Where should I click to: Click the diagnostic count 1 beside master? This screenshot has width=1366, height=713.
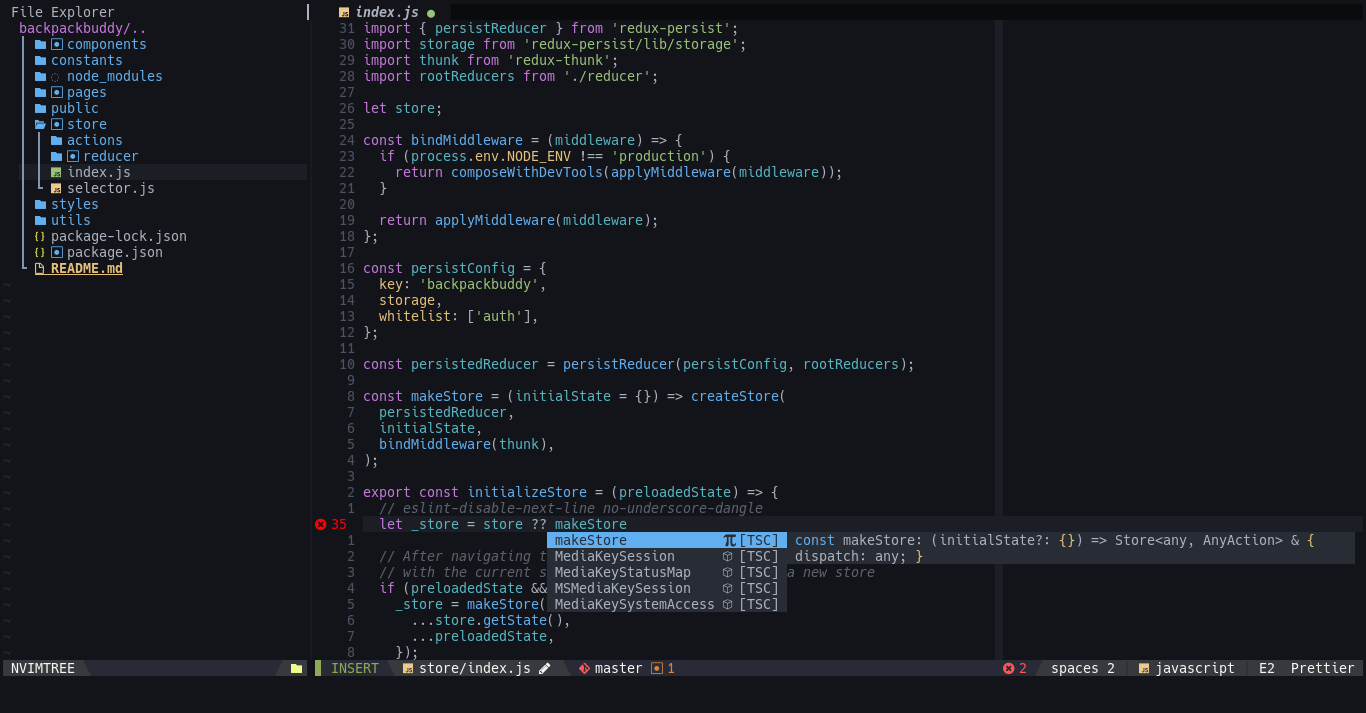pyautogui.click(x=664, y=668)
